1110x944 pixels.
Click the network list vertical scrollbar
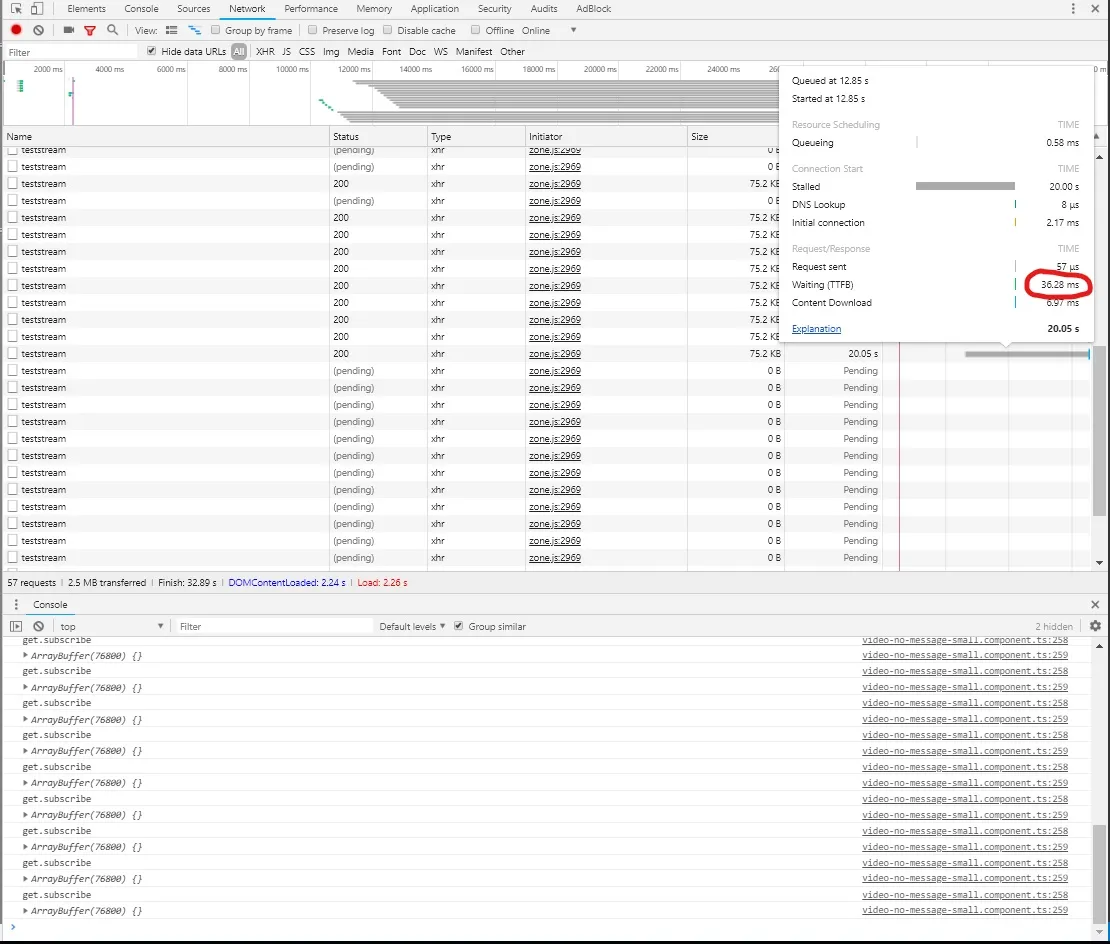[x=1099, y=433]
